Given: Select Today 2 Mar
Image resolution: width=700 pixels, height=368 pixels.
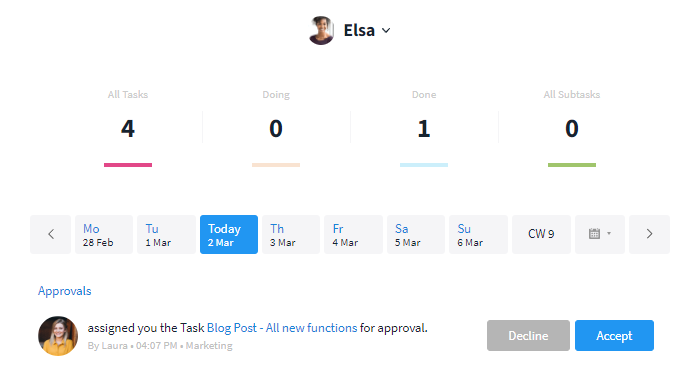Looking at the screenshot, I should click(x=229, y=234).
